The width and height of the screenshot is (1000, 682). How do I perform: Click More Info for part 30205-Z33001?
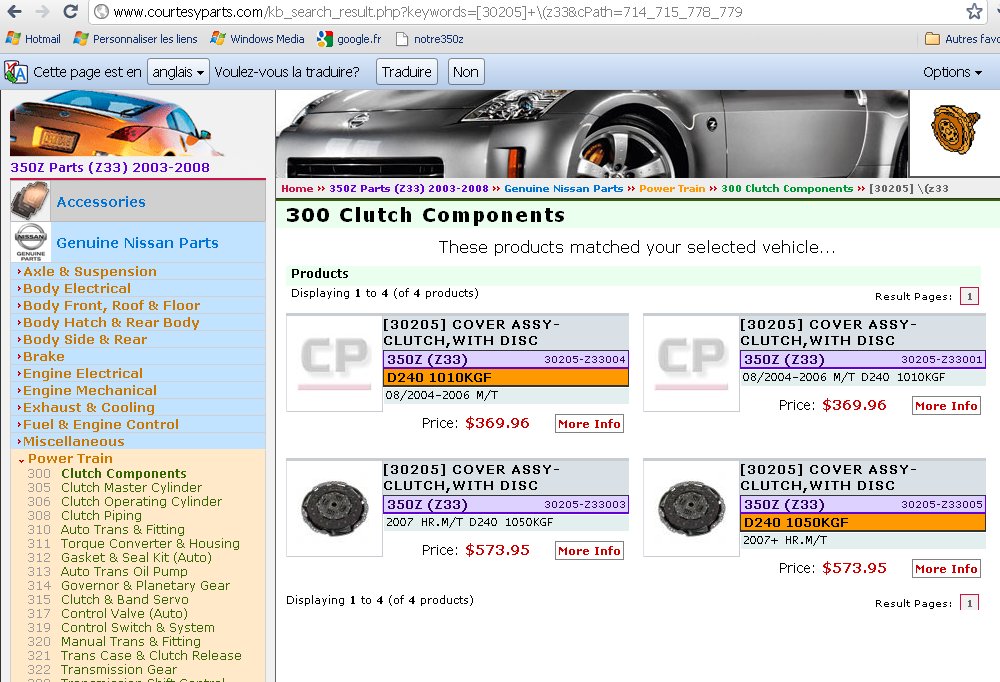pos(946,406)
